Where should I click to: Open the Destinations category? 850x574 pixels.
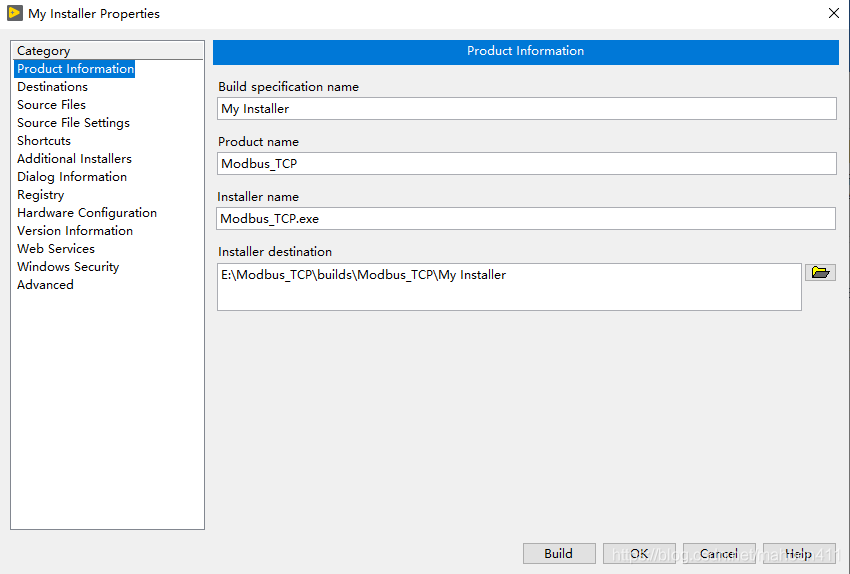coord(52,87)
